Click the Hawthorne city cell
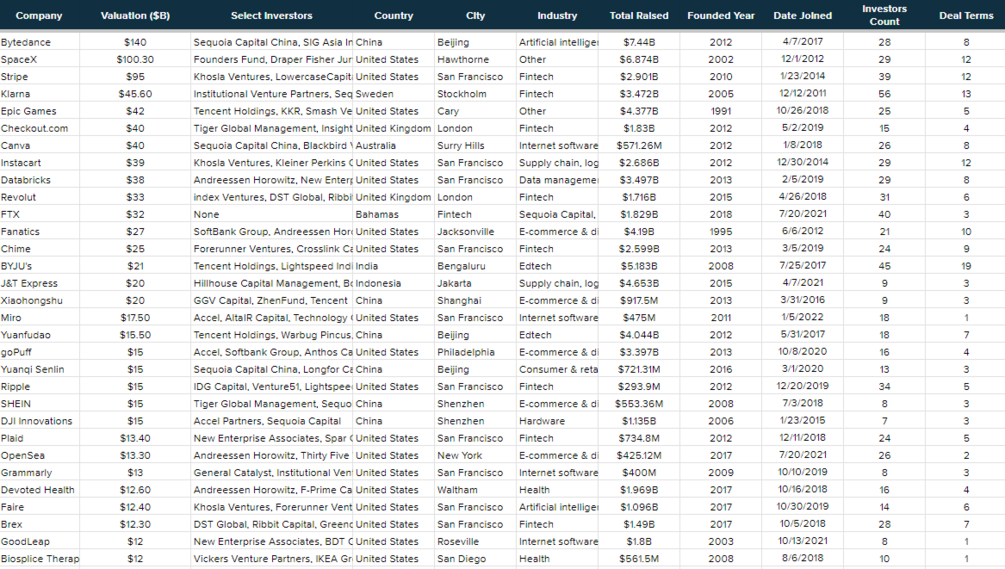 [x=476, y=60]
